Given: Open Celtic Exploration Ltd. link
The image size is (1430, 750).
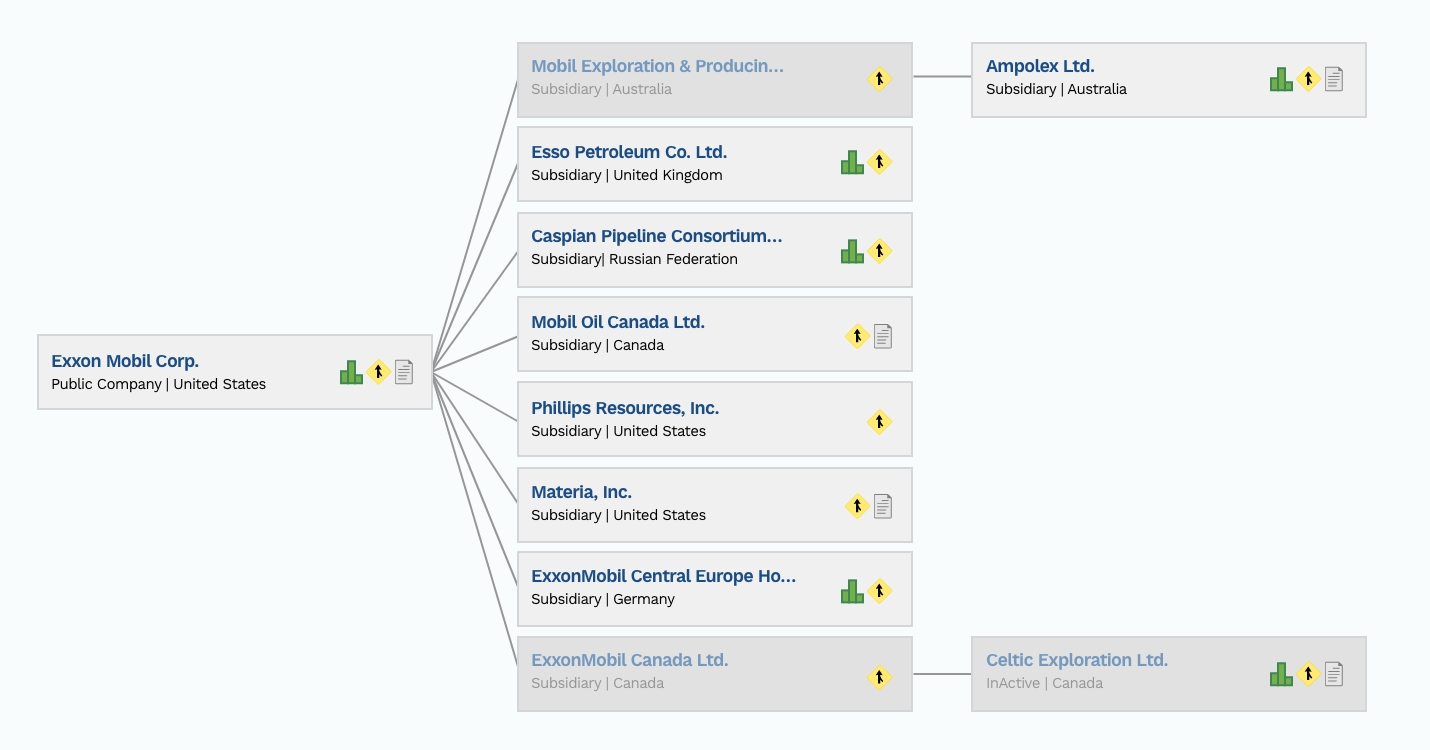Looking at the screenshot, I should click(1077, 660).
